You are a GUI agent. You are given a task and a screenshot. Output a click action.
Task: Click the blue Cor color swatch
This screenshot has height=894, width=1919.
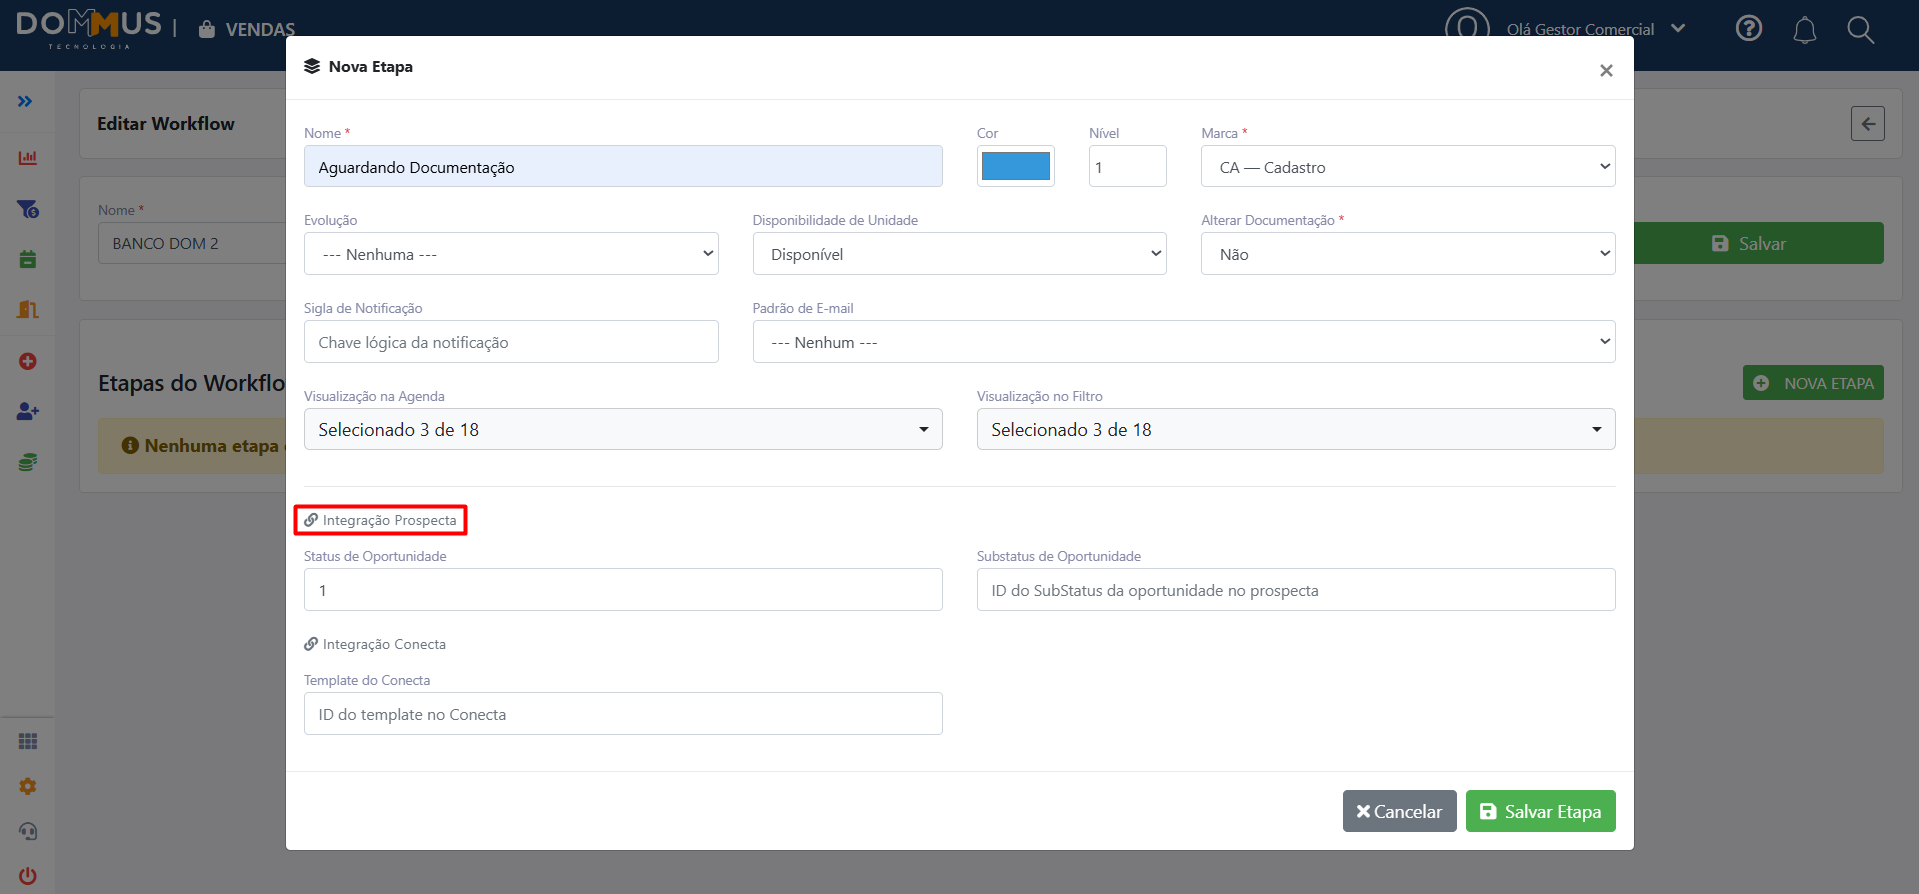(1016, 166)
